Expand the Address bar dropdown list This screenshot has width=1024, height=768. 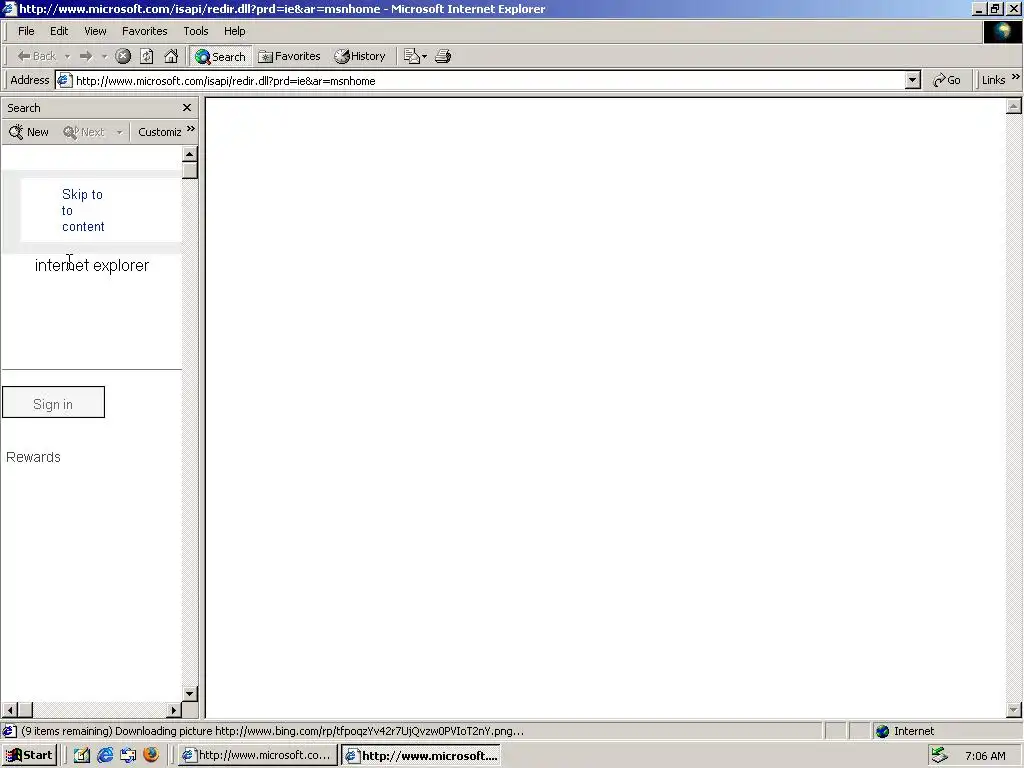pyautogui.click(x=913, y=80)
